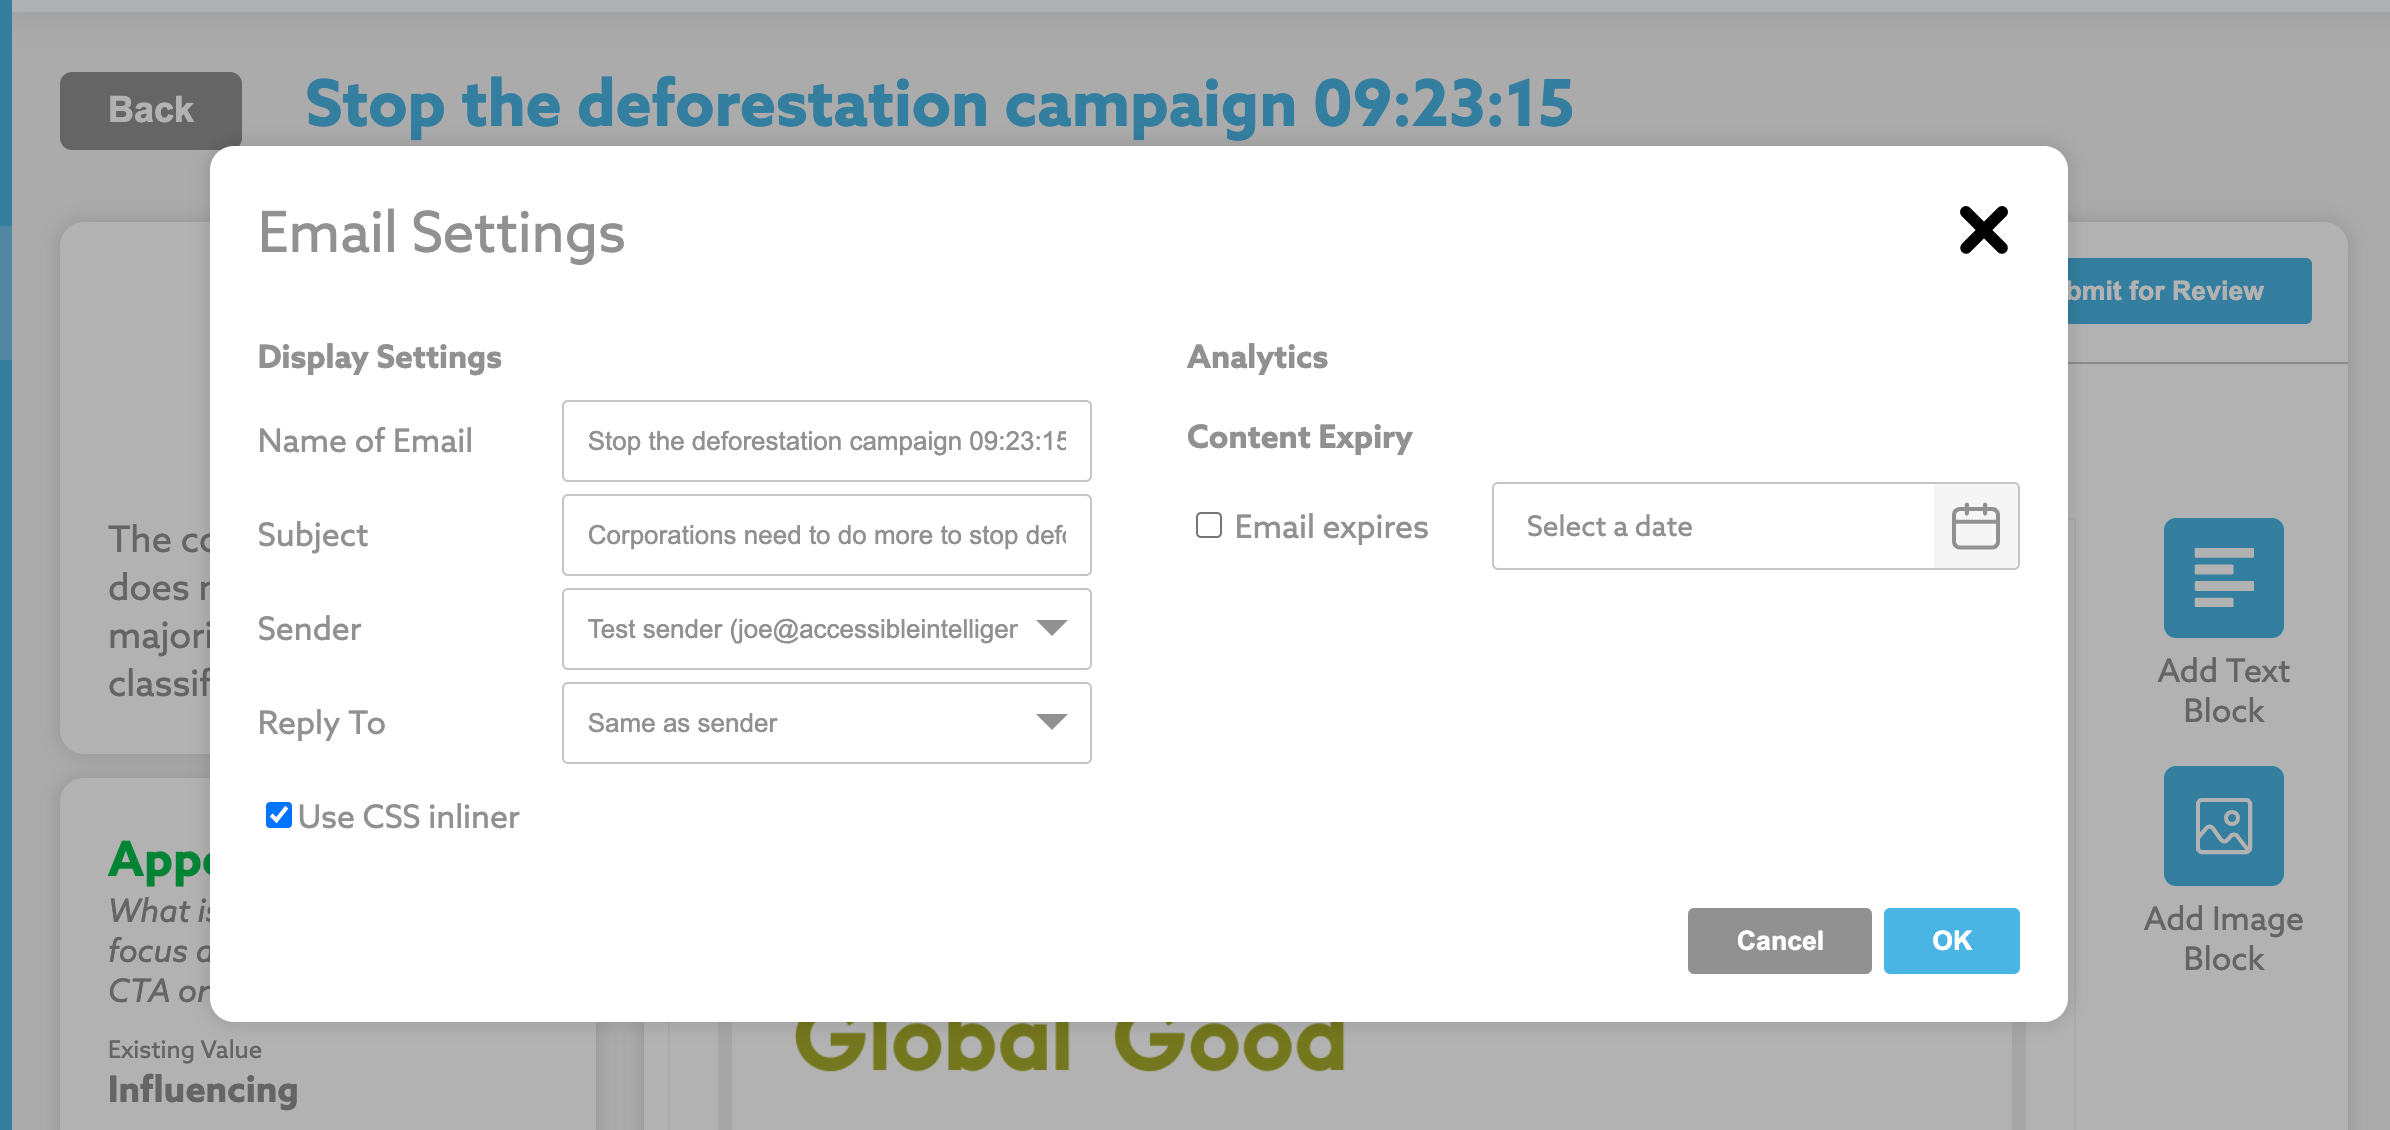The height and width of the screenshot is (1130, 2390).
Task: Click the Submit for Review button
Action: point(2188,291)
